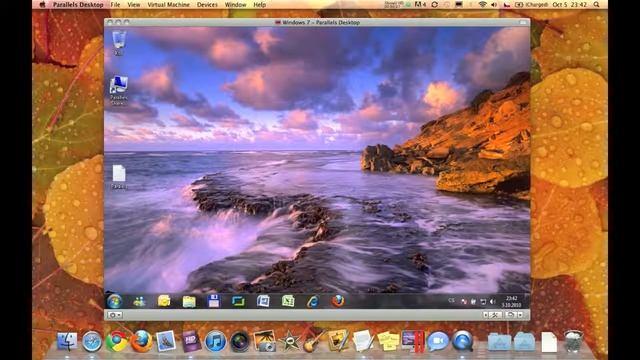Click the floppy disk taskbar icon
The width and height of the screenshot is (640, 360).
click(213, 301)
